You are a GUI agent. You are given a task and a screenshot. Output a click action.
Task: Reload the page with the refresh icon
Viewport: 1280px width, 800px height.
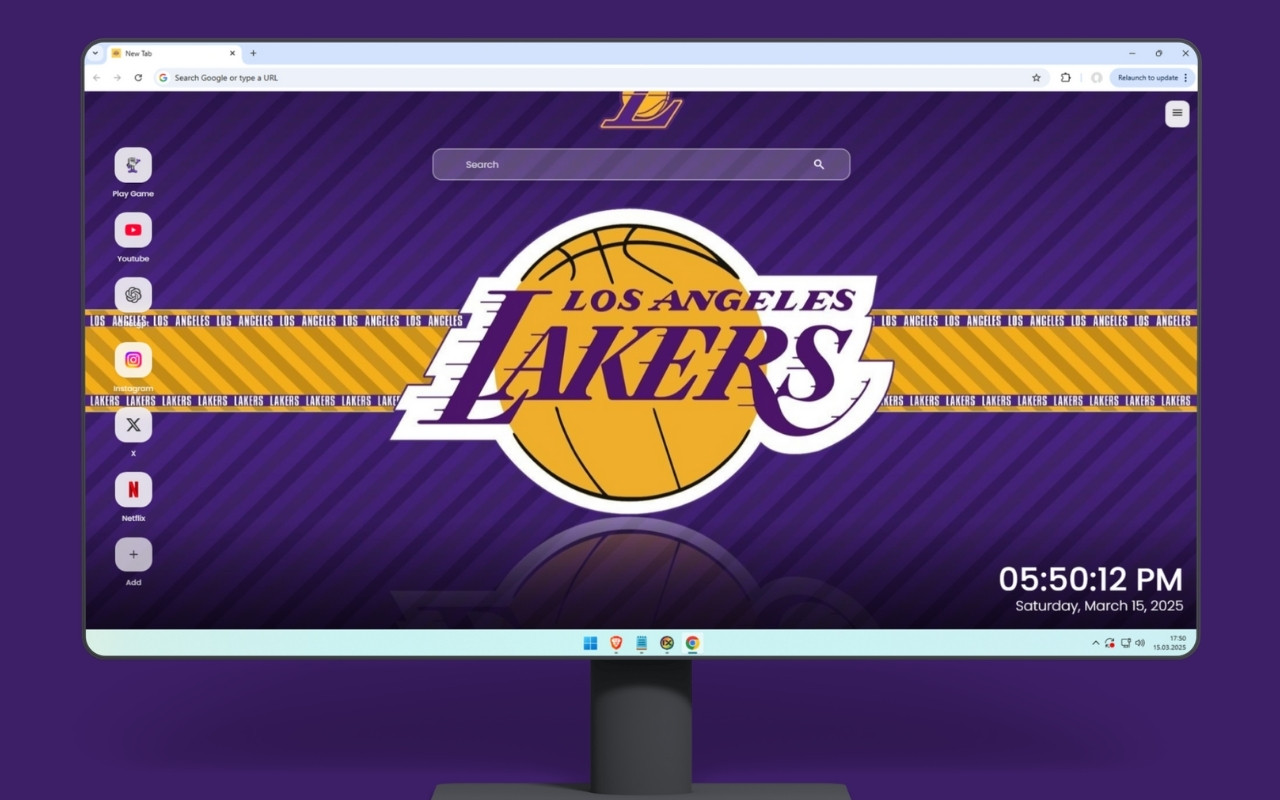[x=139, y=77]
